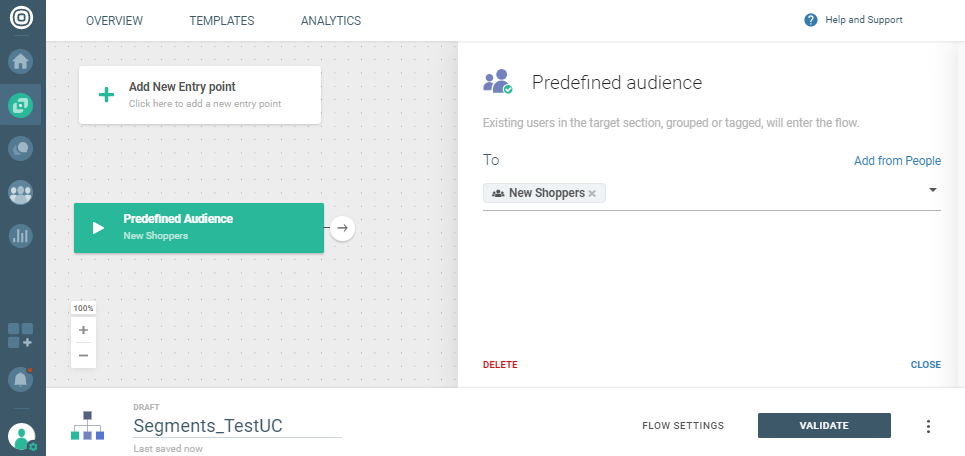Open the Analyze chart icon in sidebar

(x=21, y=236)
